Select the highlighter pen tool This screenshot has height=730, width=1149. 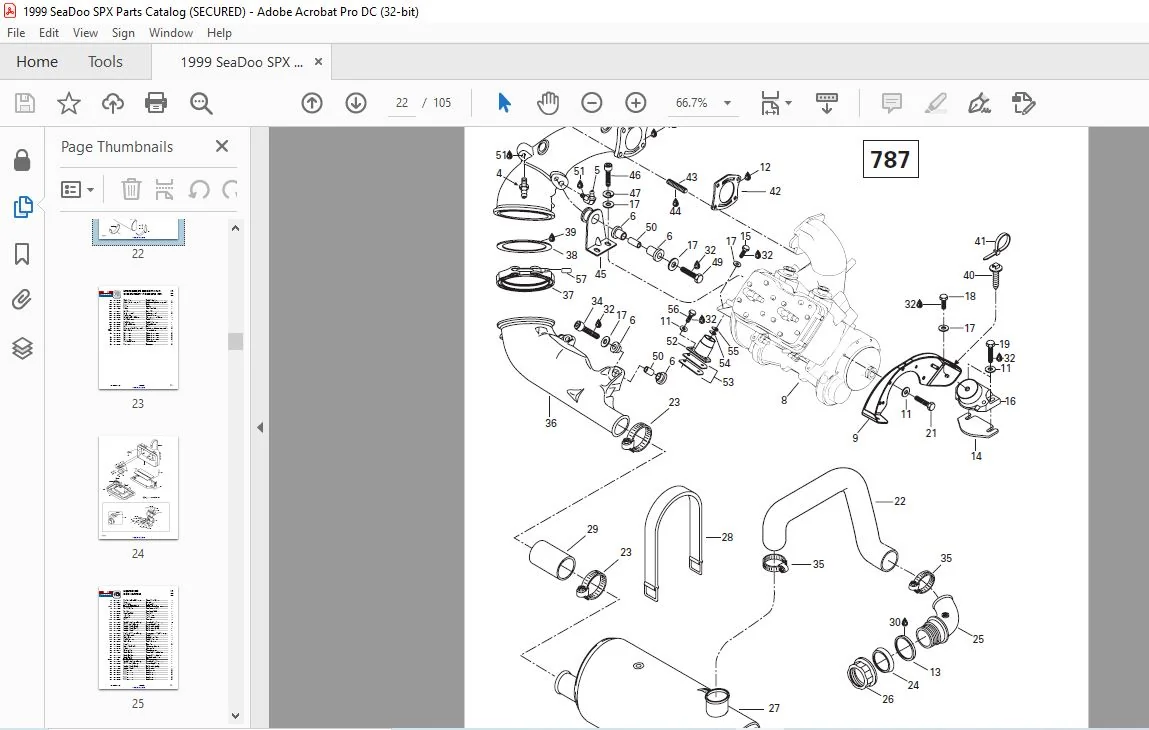point(935,103)
